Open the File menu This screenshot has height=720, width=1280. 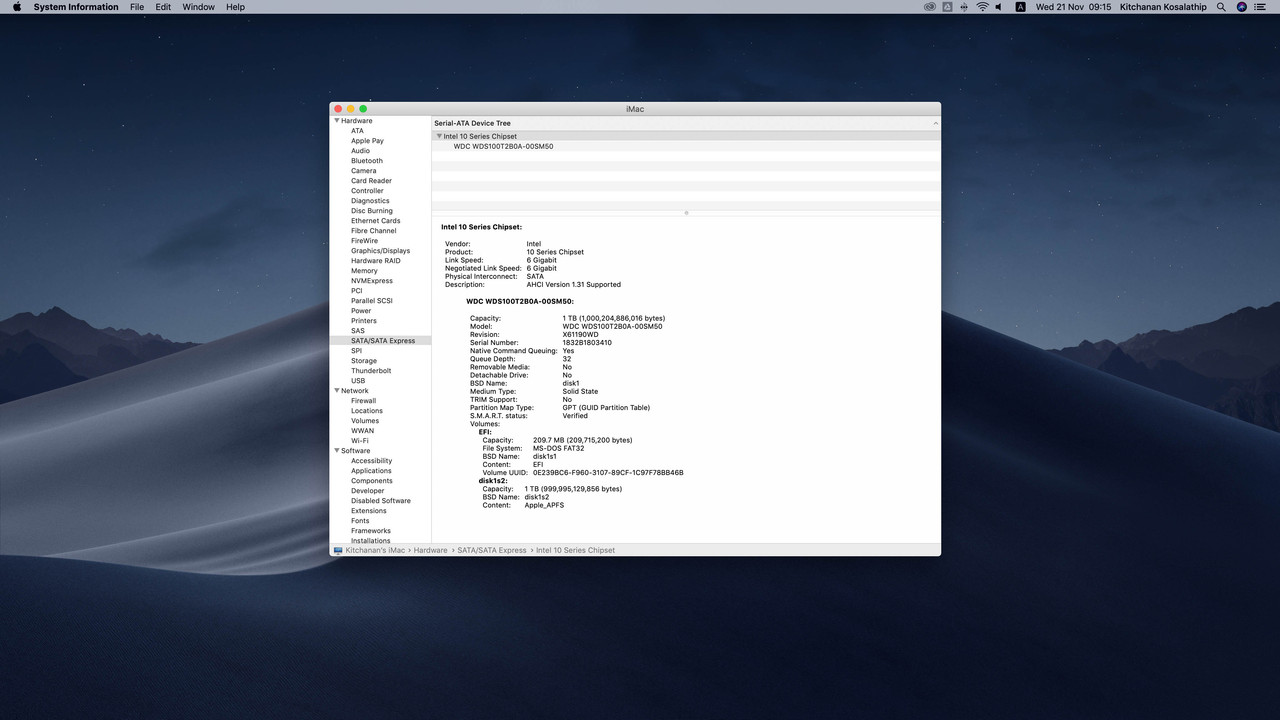coord(137,7)
